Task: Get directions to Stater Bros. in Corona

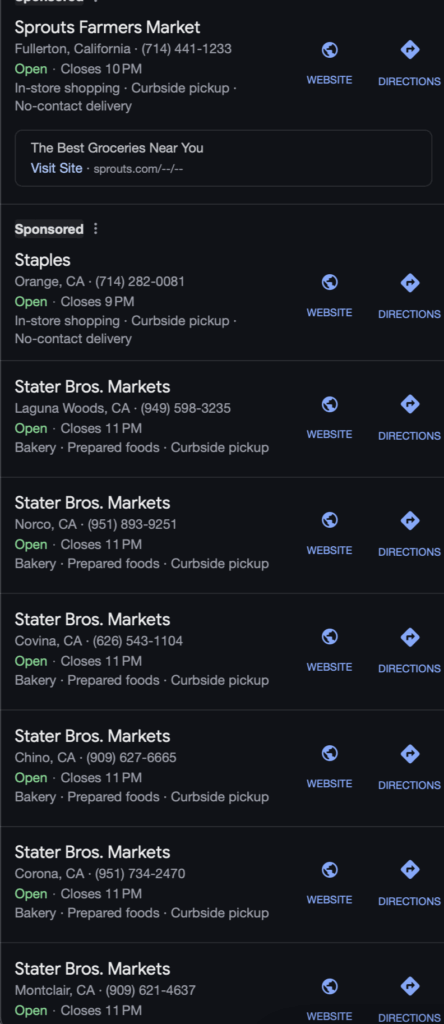Action: (x=409, y=882)
